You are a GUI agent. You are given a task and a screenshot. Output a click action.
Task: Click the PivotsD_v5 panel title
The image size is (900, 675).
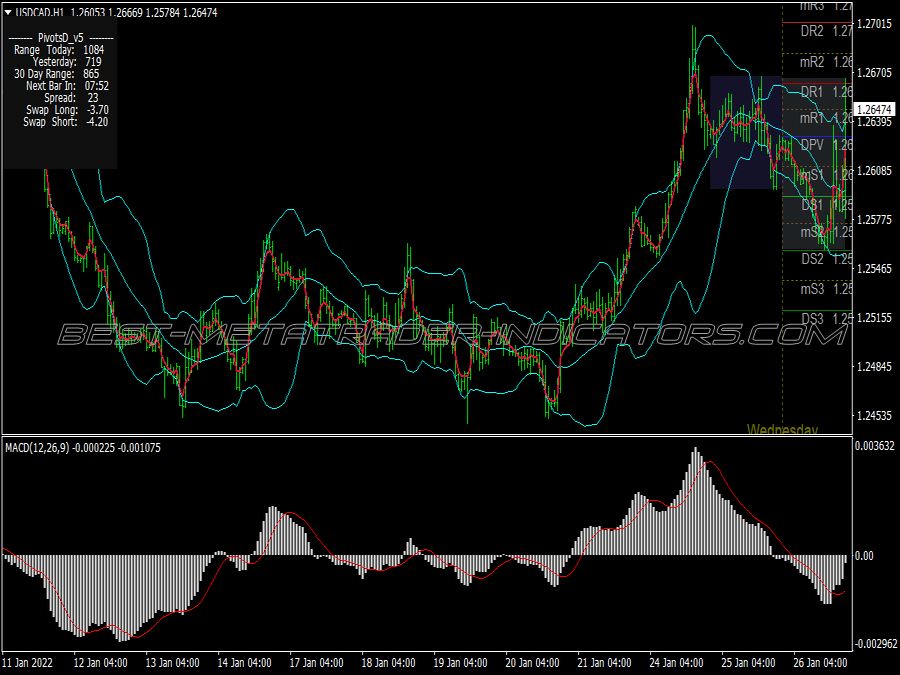[60, 38]
